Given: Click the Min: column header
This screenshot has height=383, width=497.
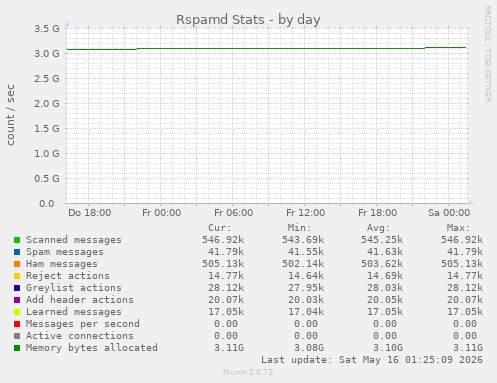Looking at the screenshot, I should [299, 228].
